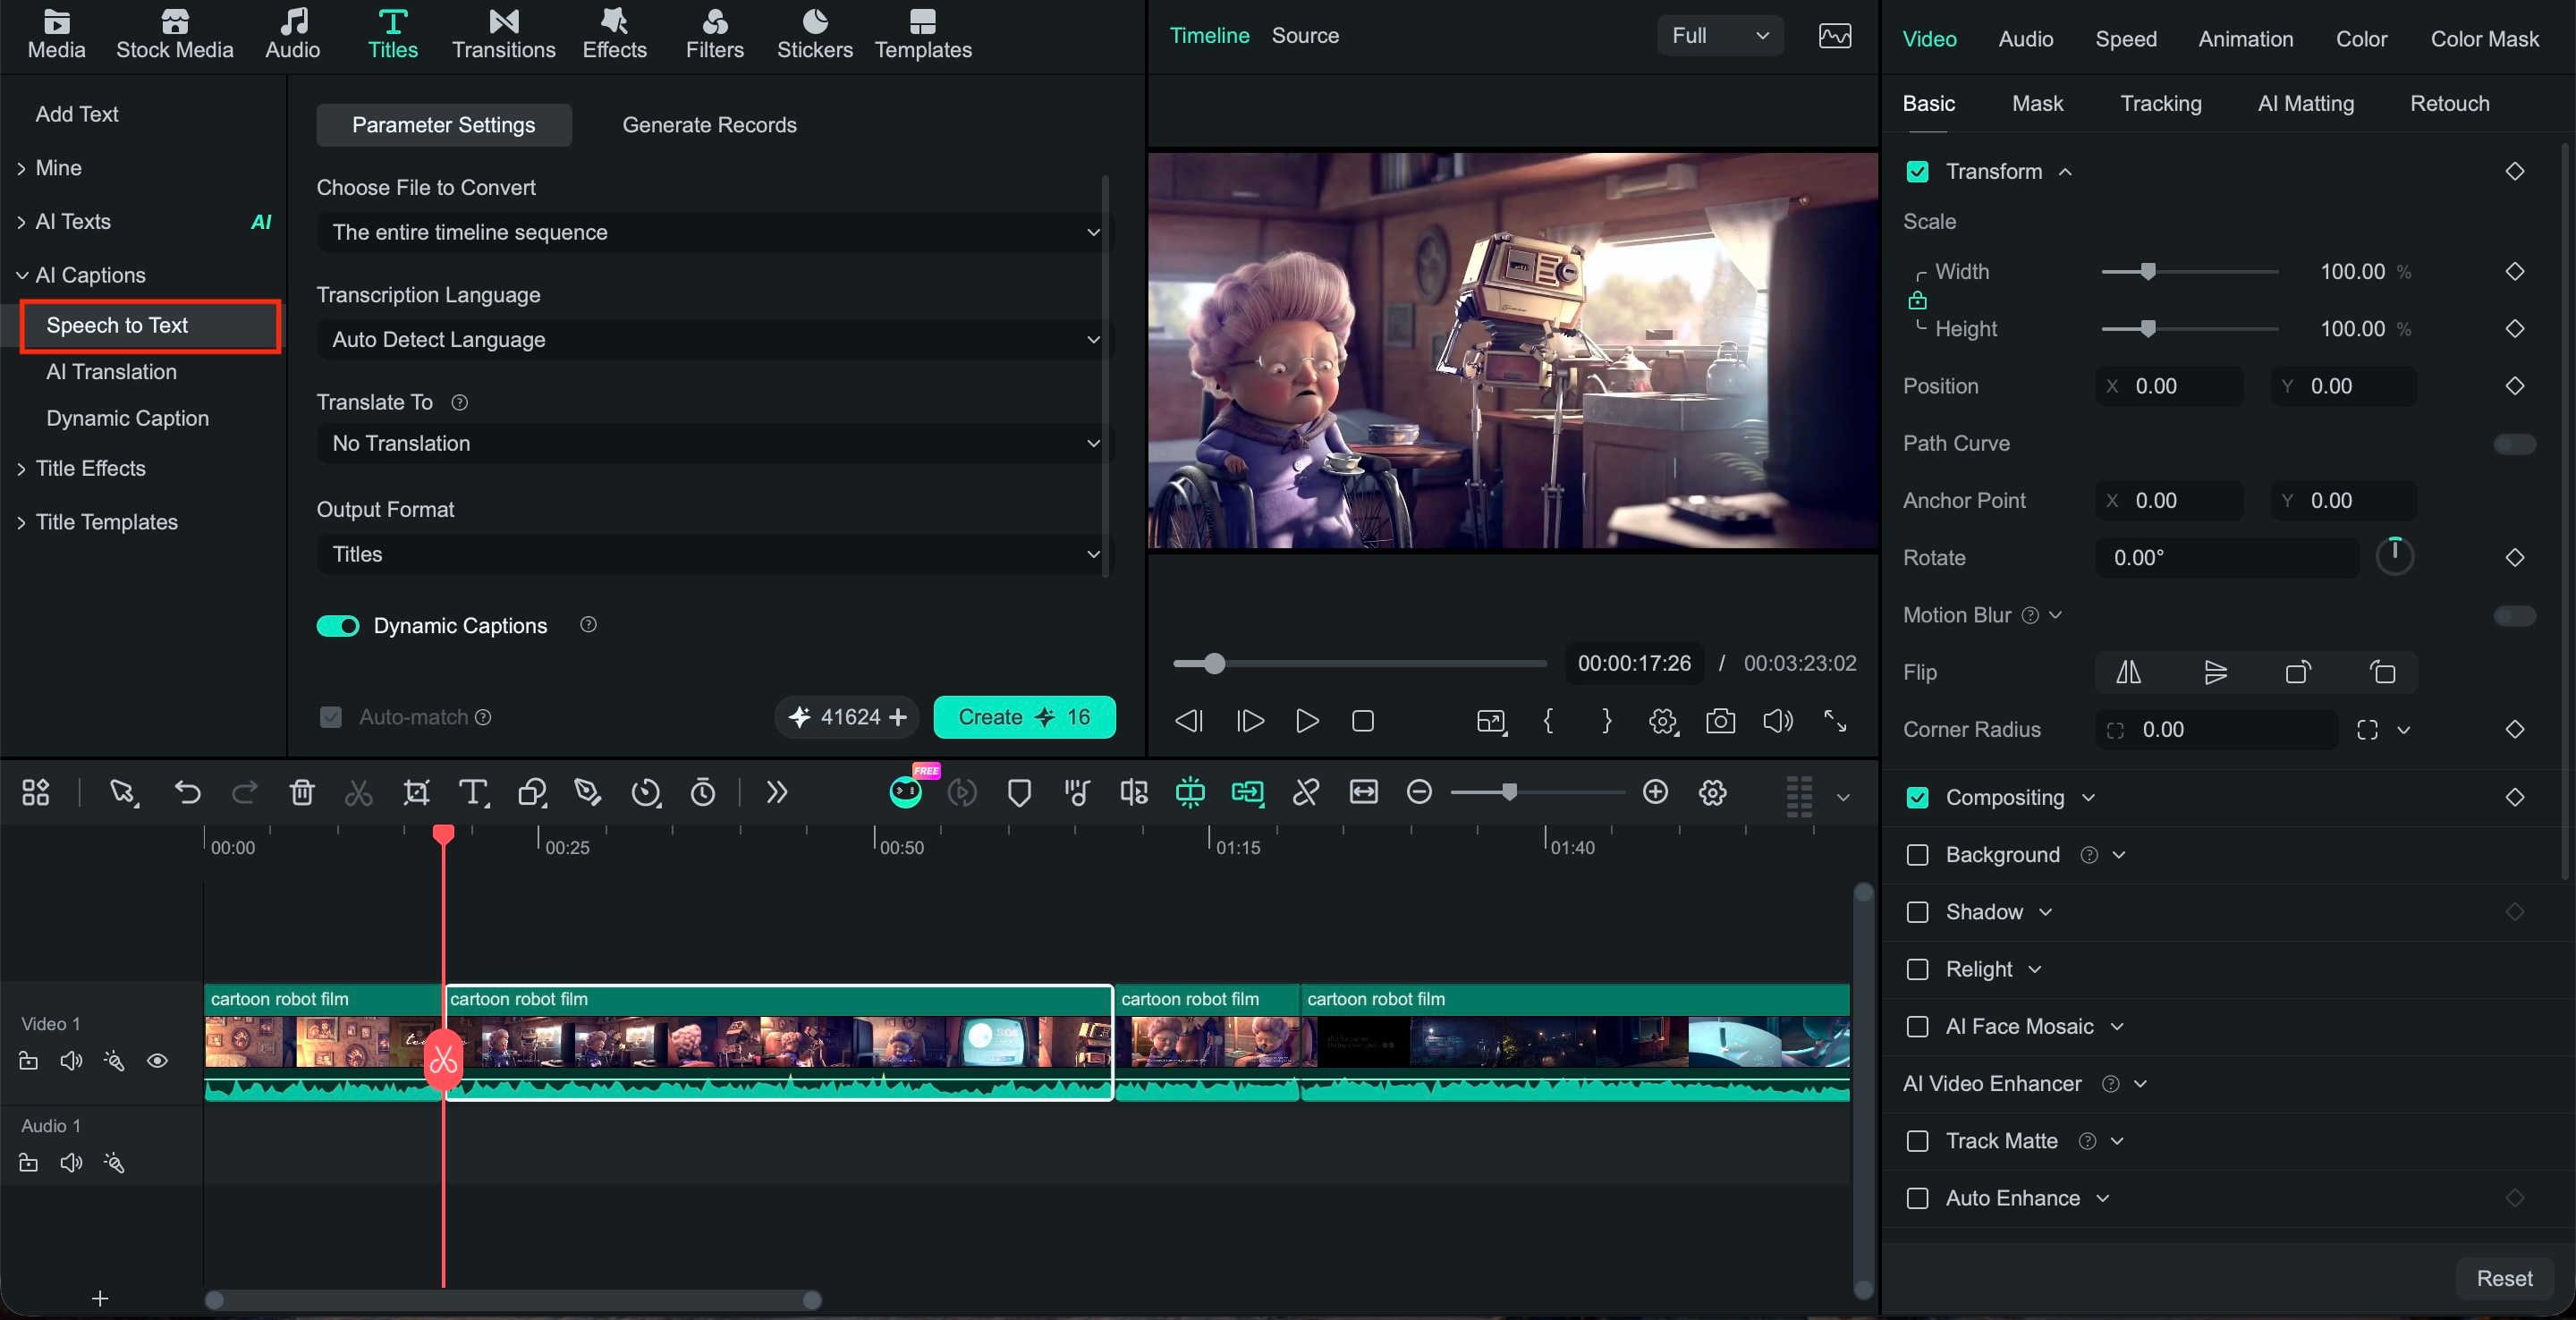Click the AI copilot robot icon
Image resolution: width=2576 pixels, height=1320 pixels.
coord(906,792)
